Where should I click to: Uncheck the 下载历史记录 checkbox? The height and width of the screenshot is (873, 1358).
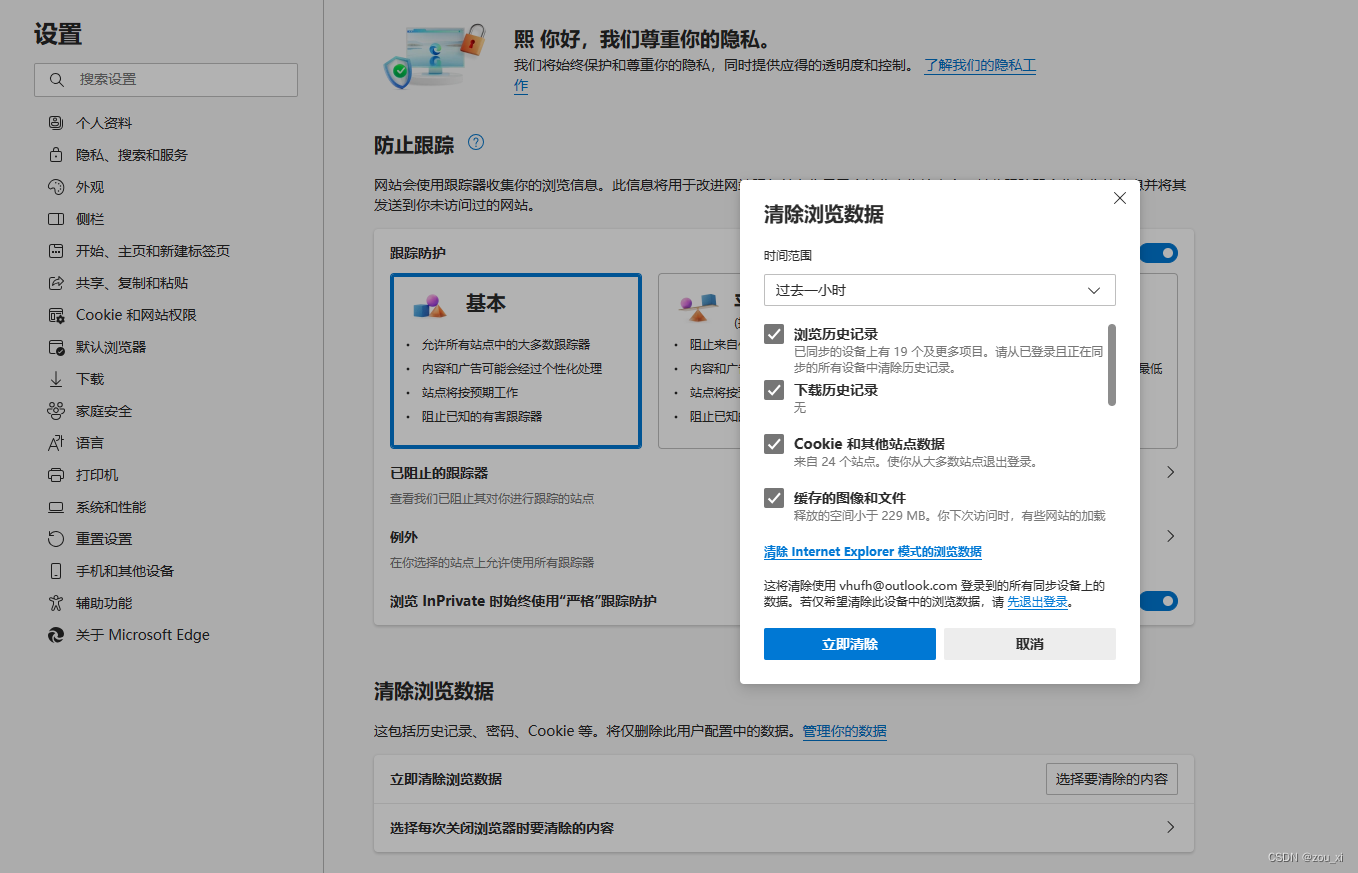coord(774,390)
